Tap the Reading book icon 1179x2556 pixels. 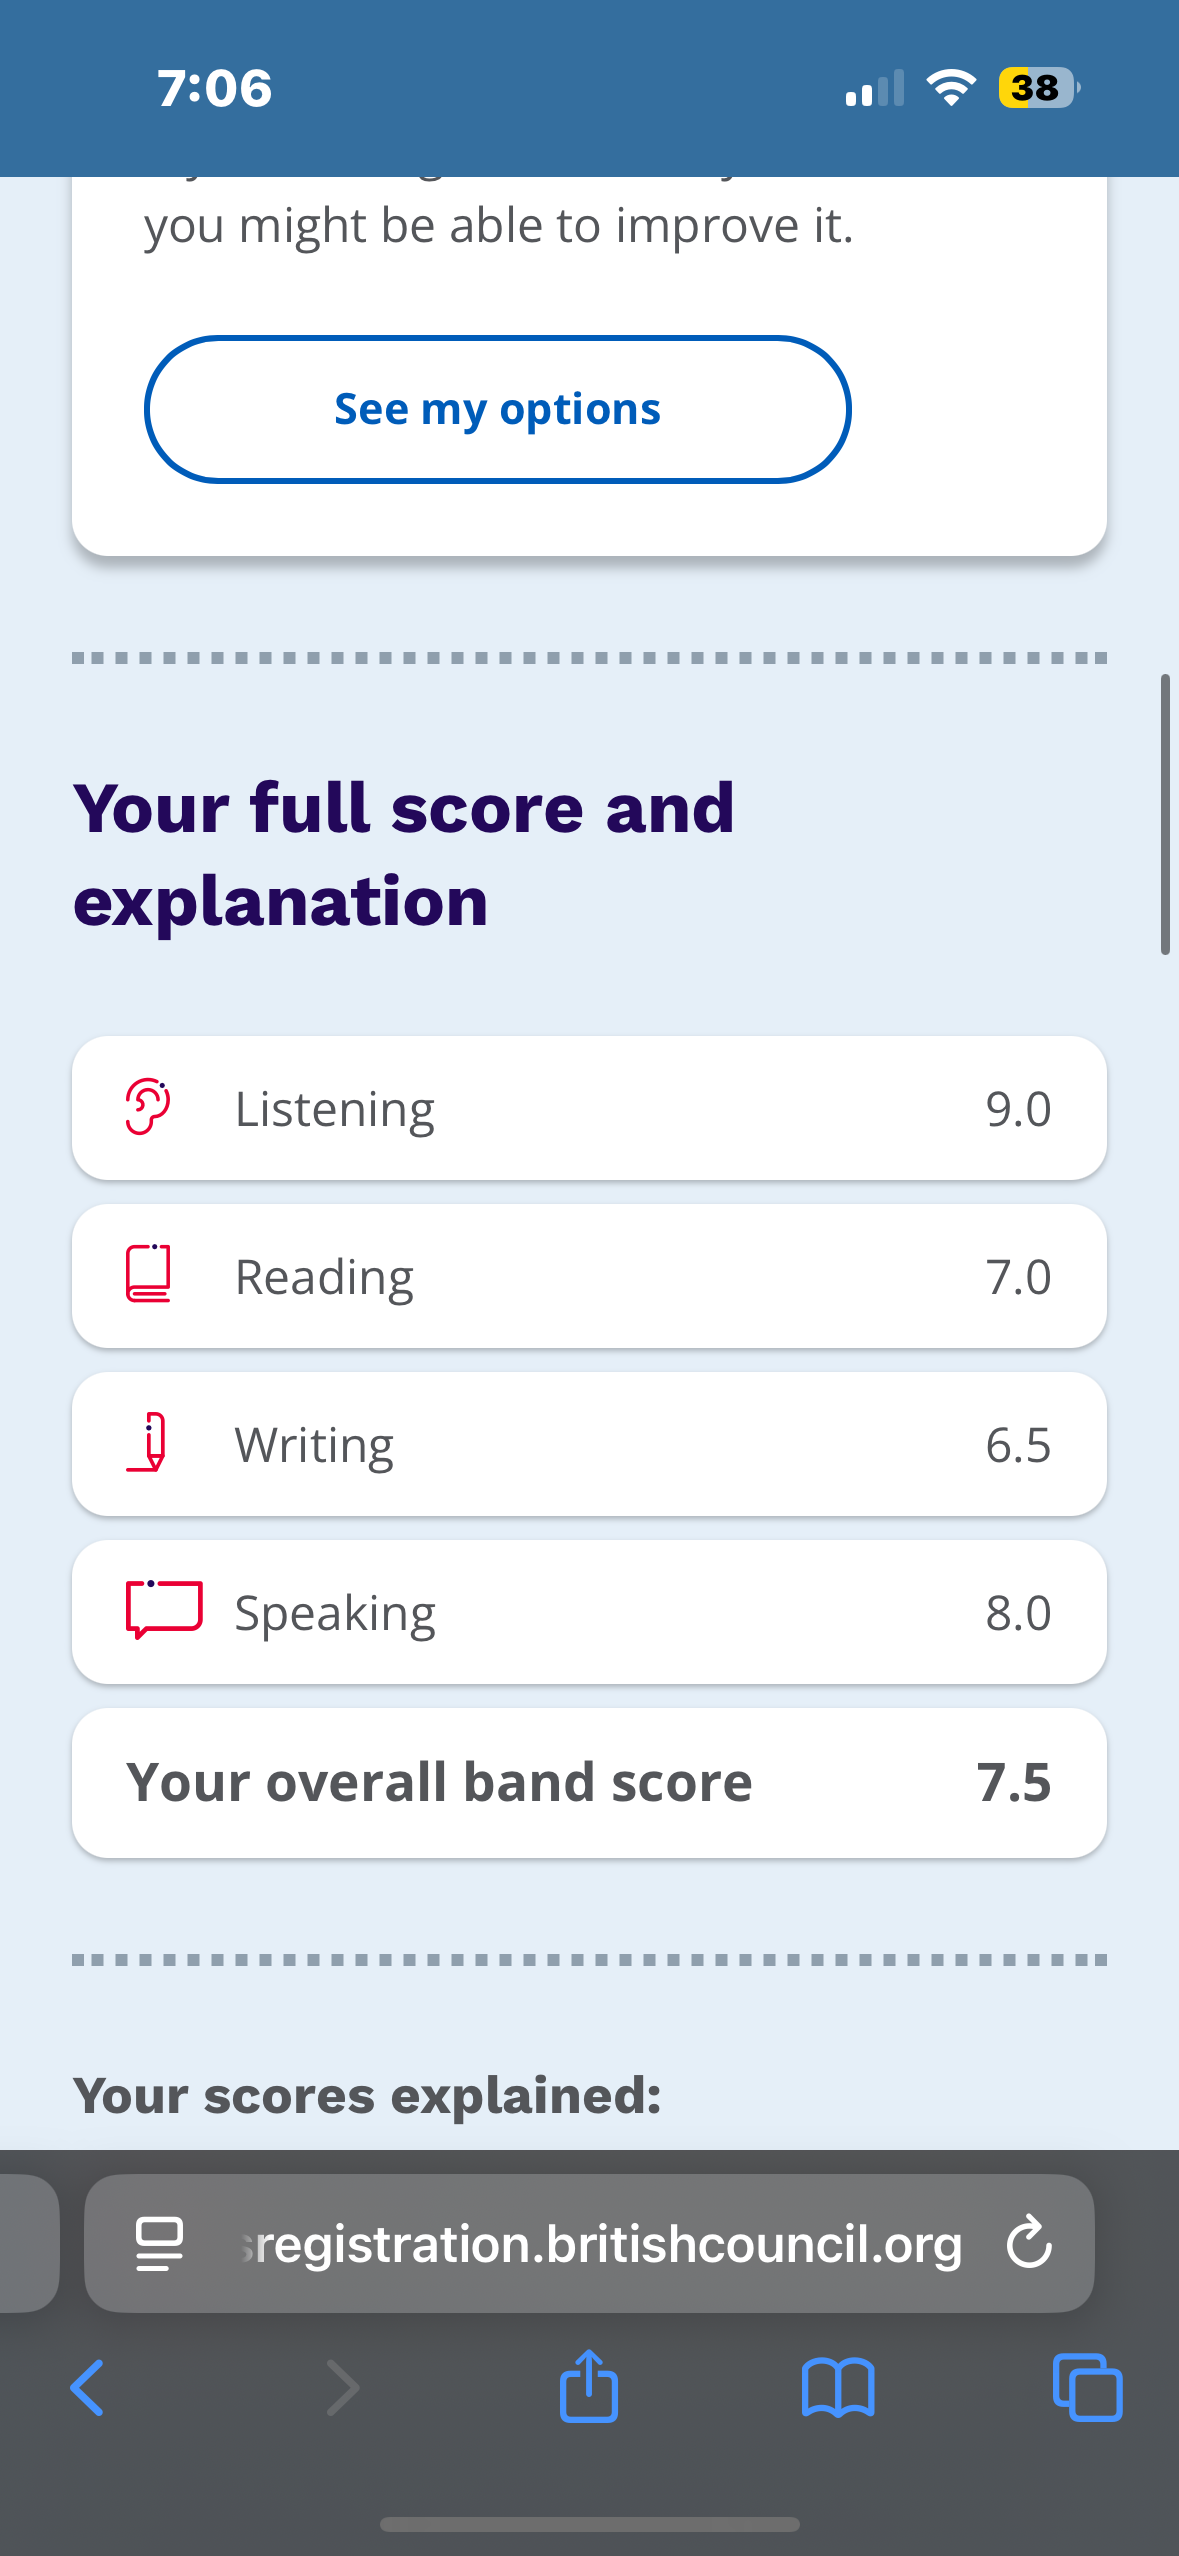pos(148,1274)
